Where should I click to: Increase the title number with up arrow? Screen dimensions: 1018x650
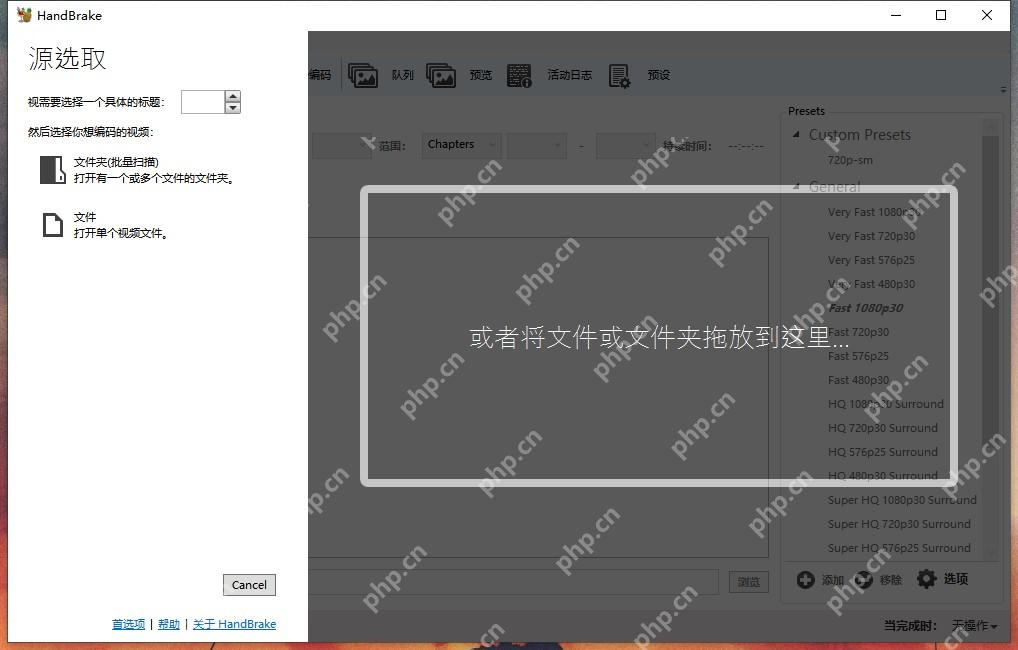pyautogui.click(x=232, y=96)
